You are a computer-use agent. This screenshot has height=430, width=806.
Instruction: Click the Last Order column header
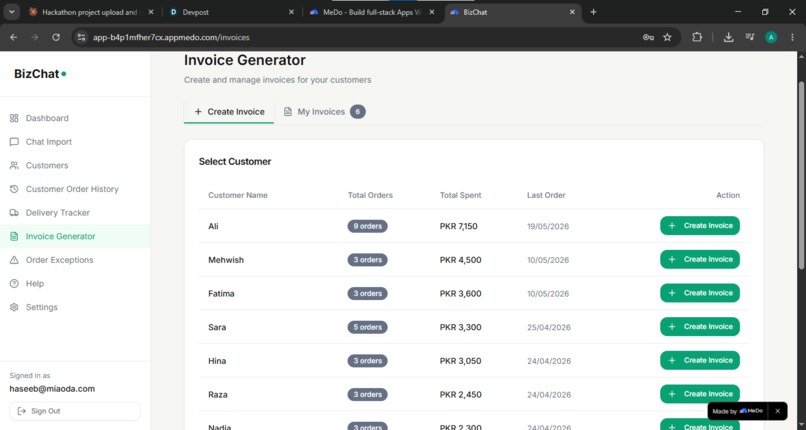click(546, 195)
